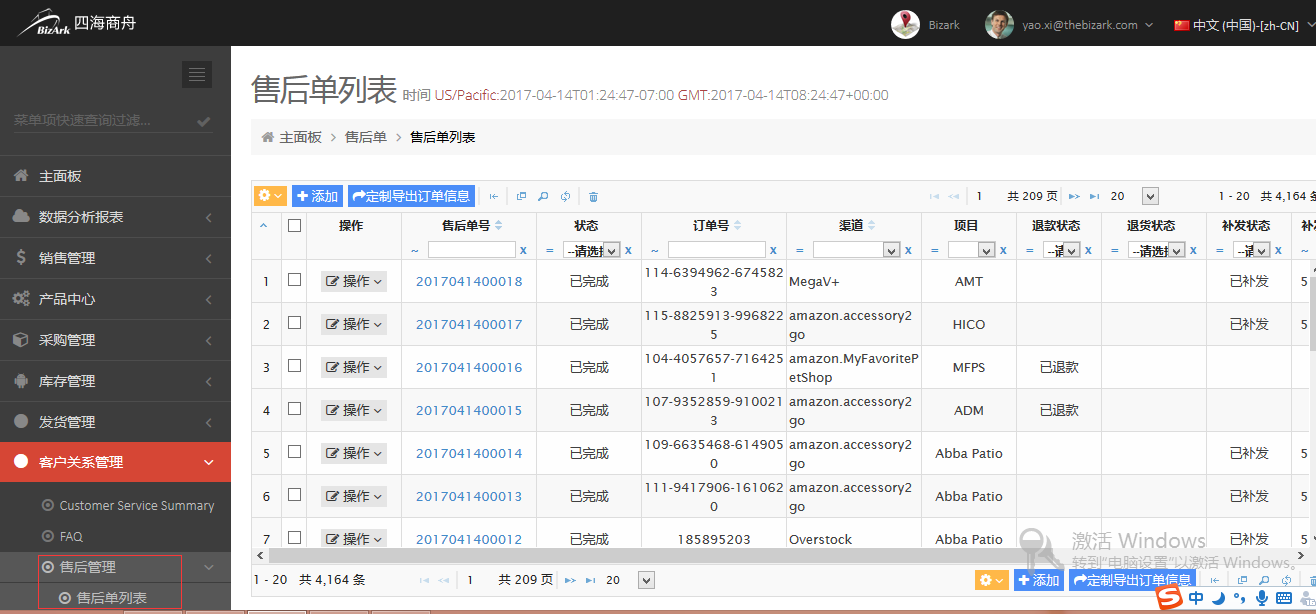
Task: Check the checkbox for row 2
Action: pos(294,323)
